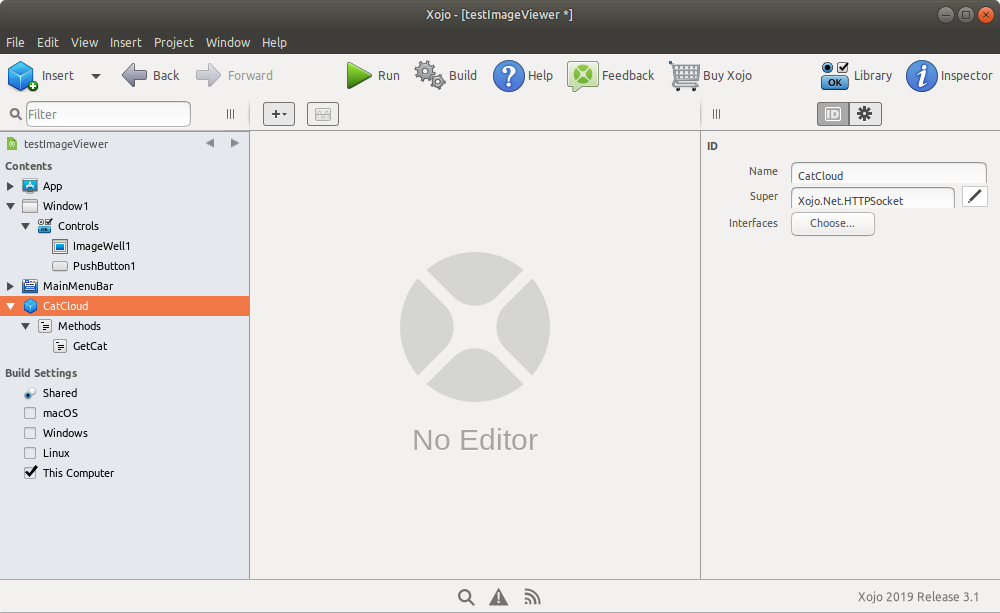Image resolution: width=1000 pixels, height=613 pixels.
Task: Open the View menu
Action: (x=84, y=43)
